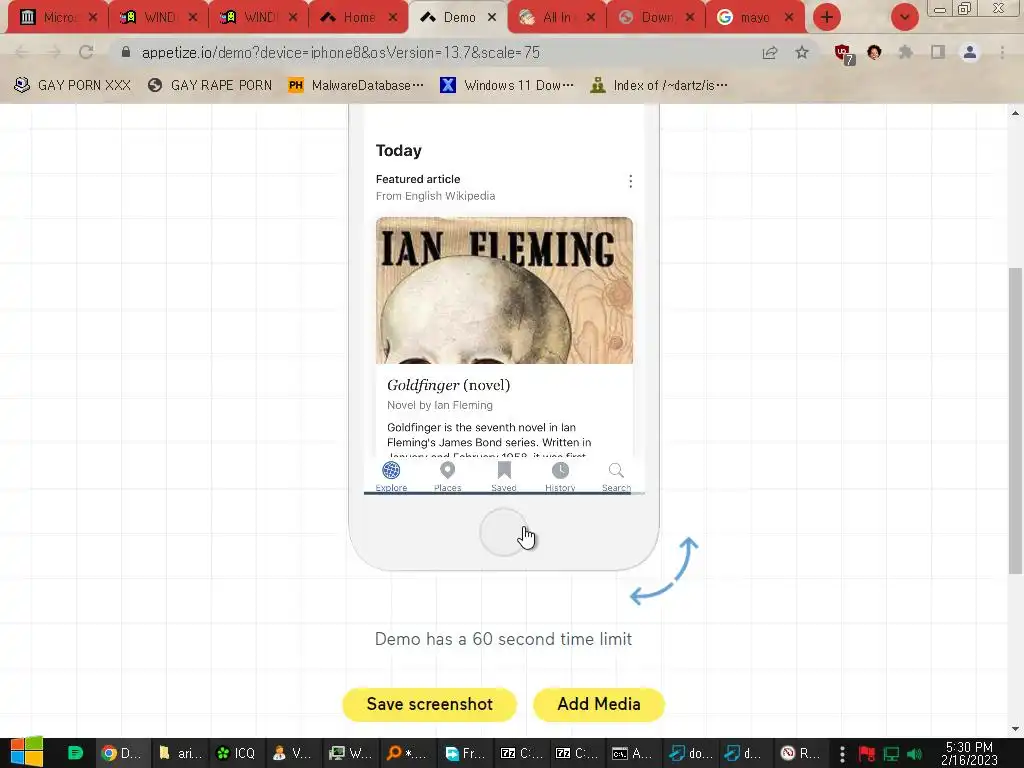Screen dimensions: 1024x768
Task: Open a new tab with plus button
Action: [x=827, y=17]
